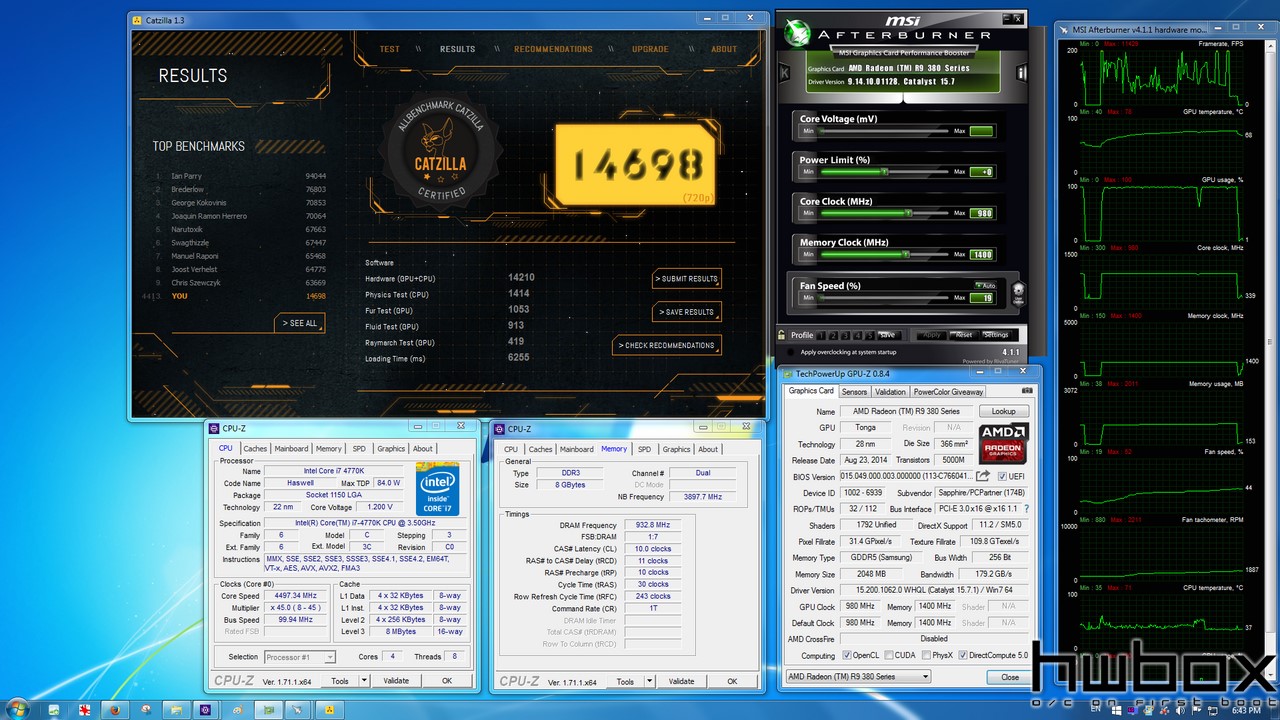Image resolution: width=1280 pixels, height=720 pixels.
Task: Toggle apply overclocking at system startup
Action: (x=790, y=352)
